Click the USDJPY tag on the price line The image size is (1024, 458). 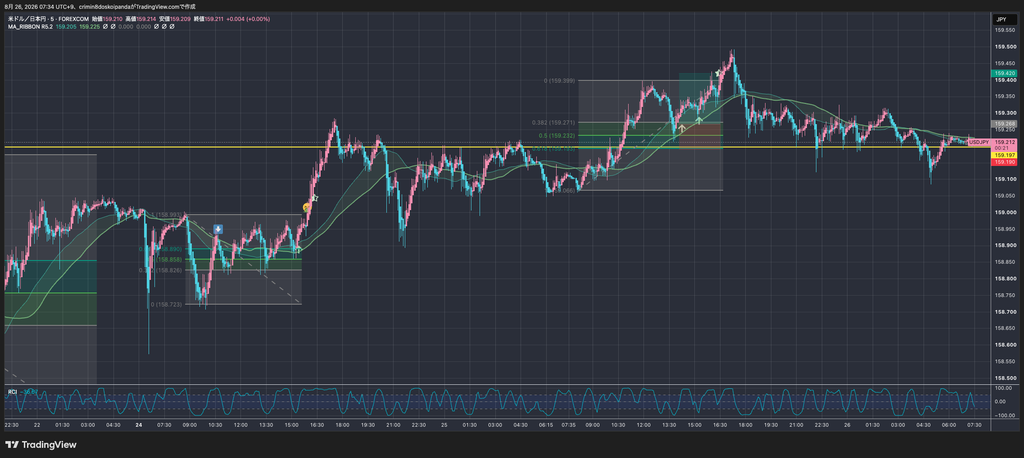(x=980, y=142)
